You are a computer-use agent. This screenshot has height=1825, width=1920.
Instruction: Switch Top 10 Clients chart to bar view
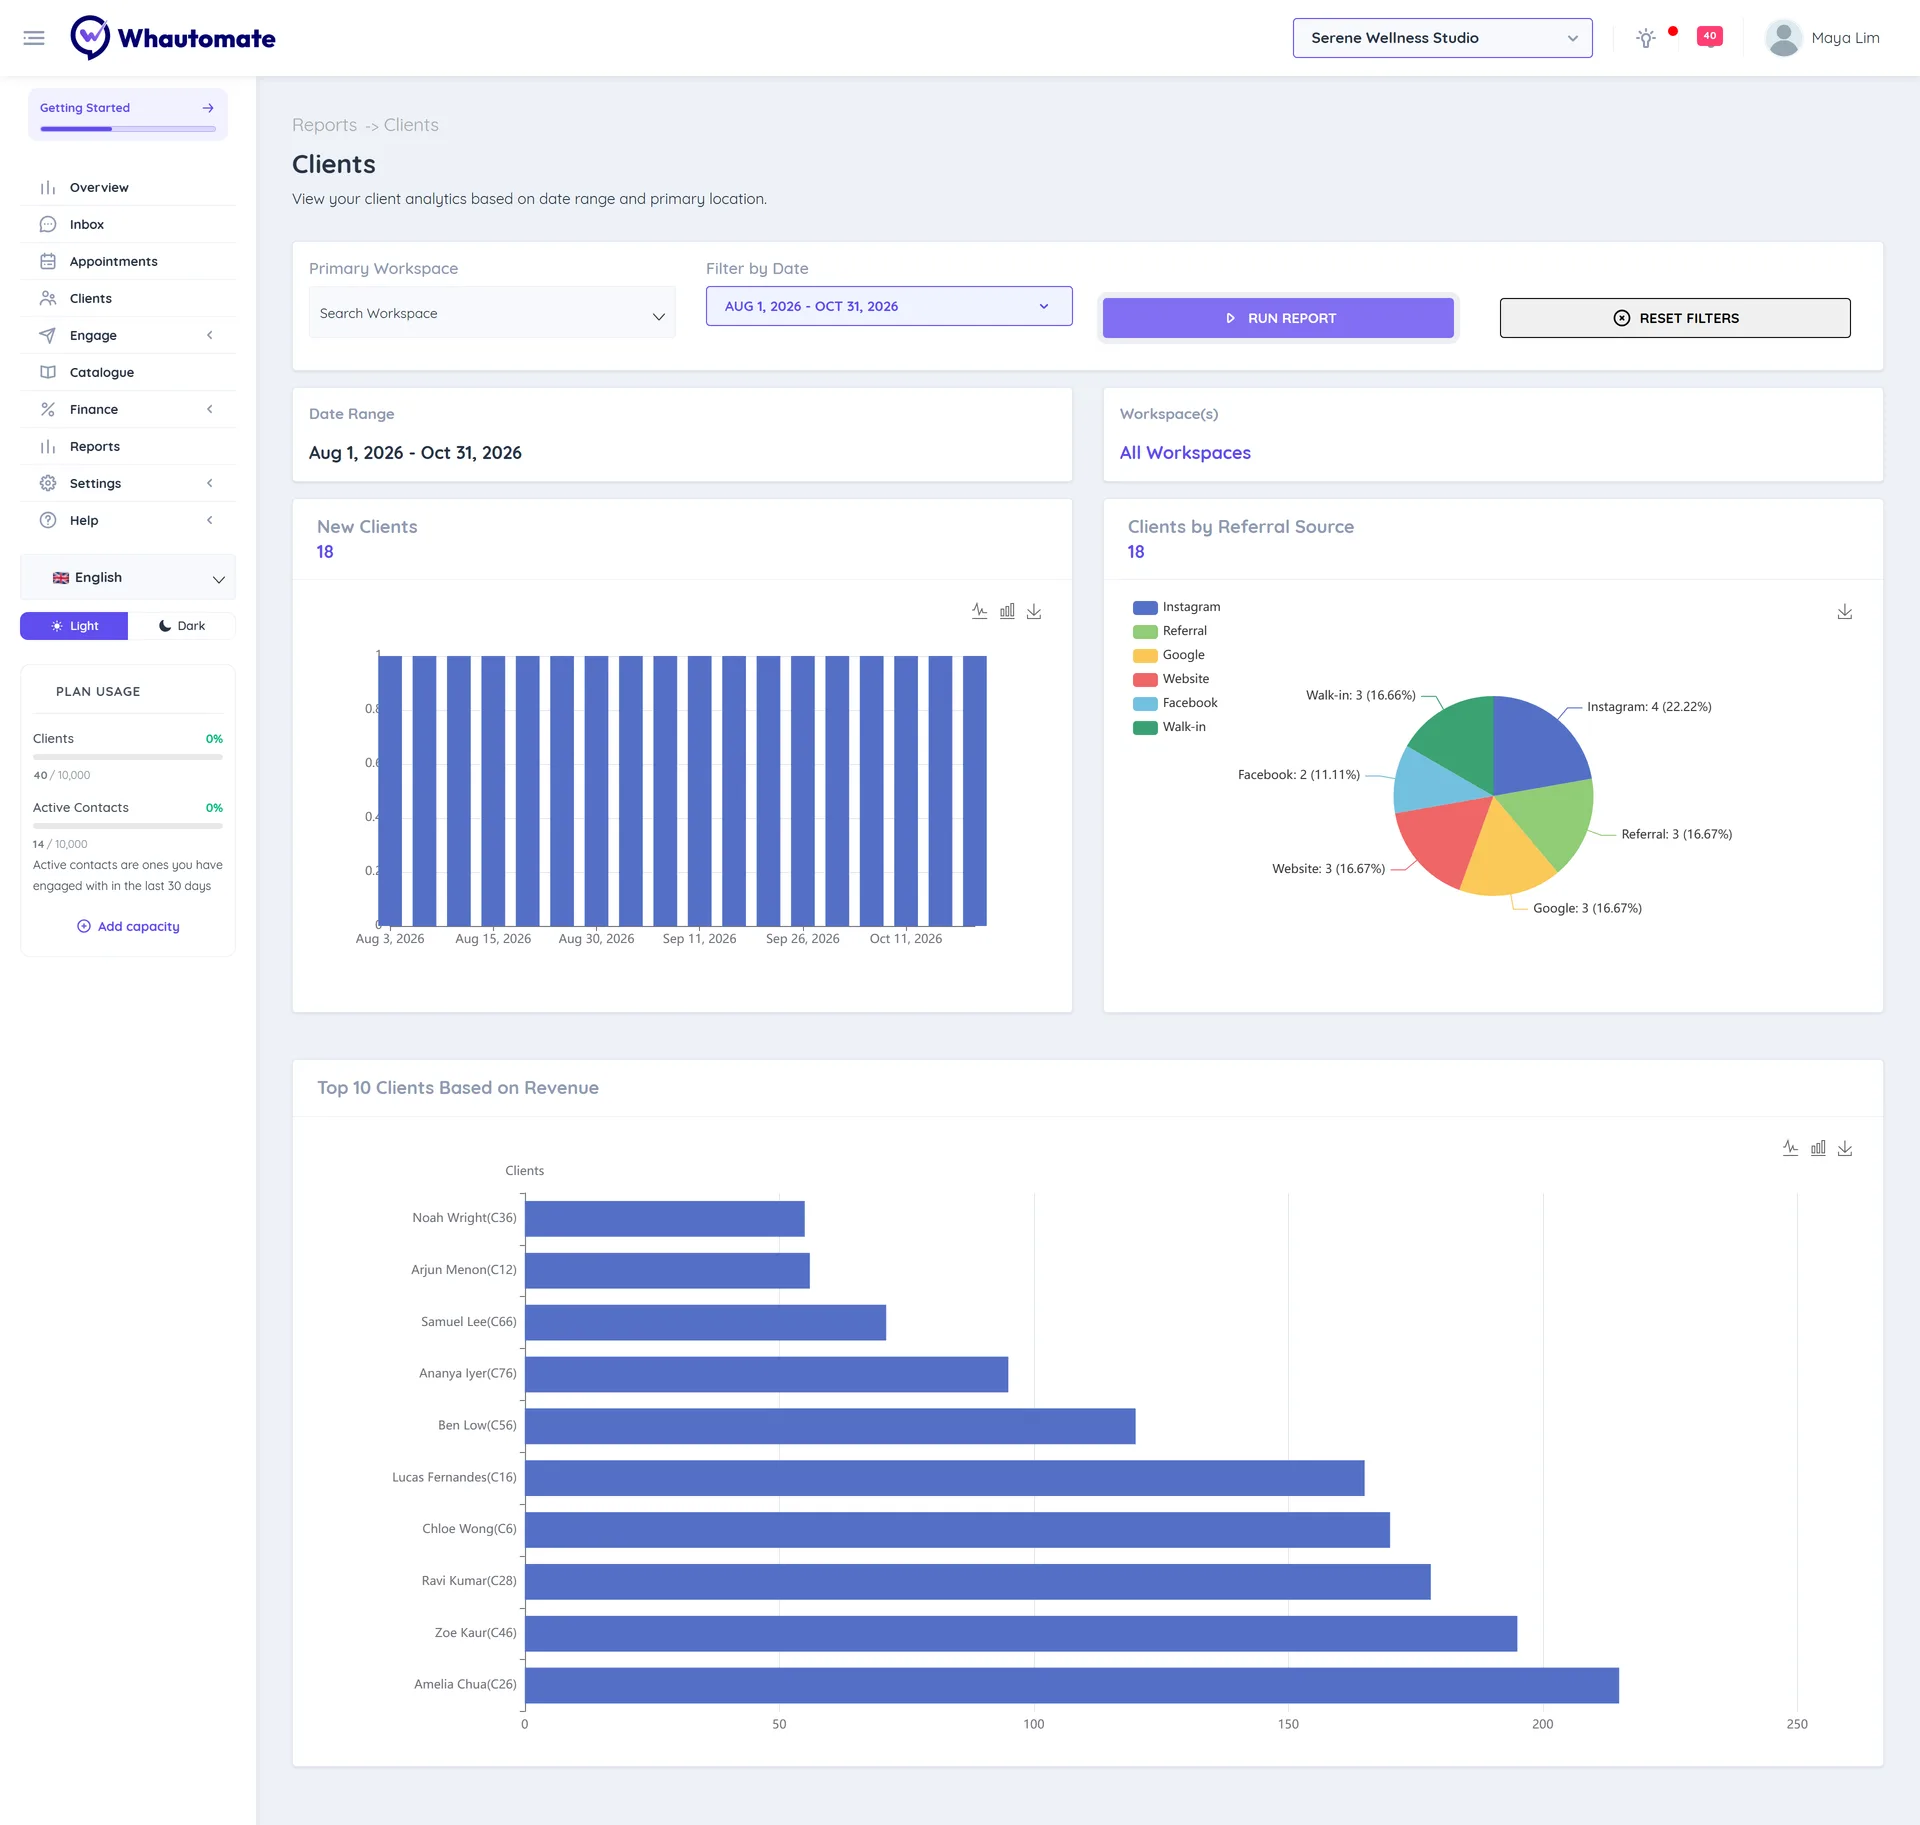(x=1818, y=1148)
